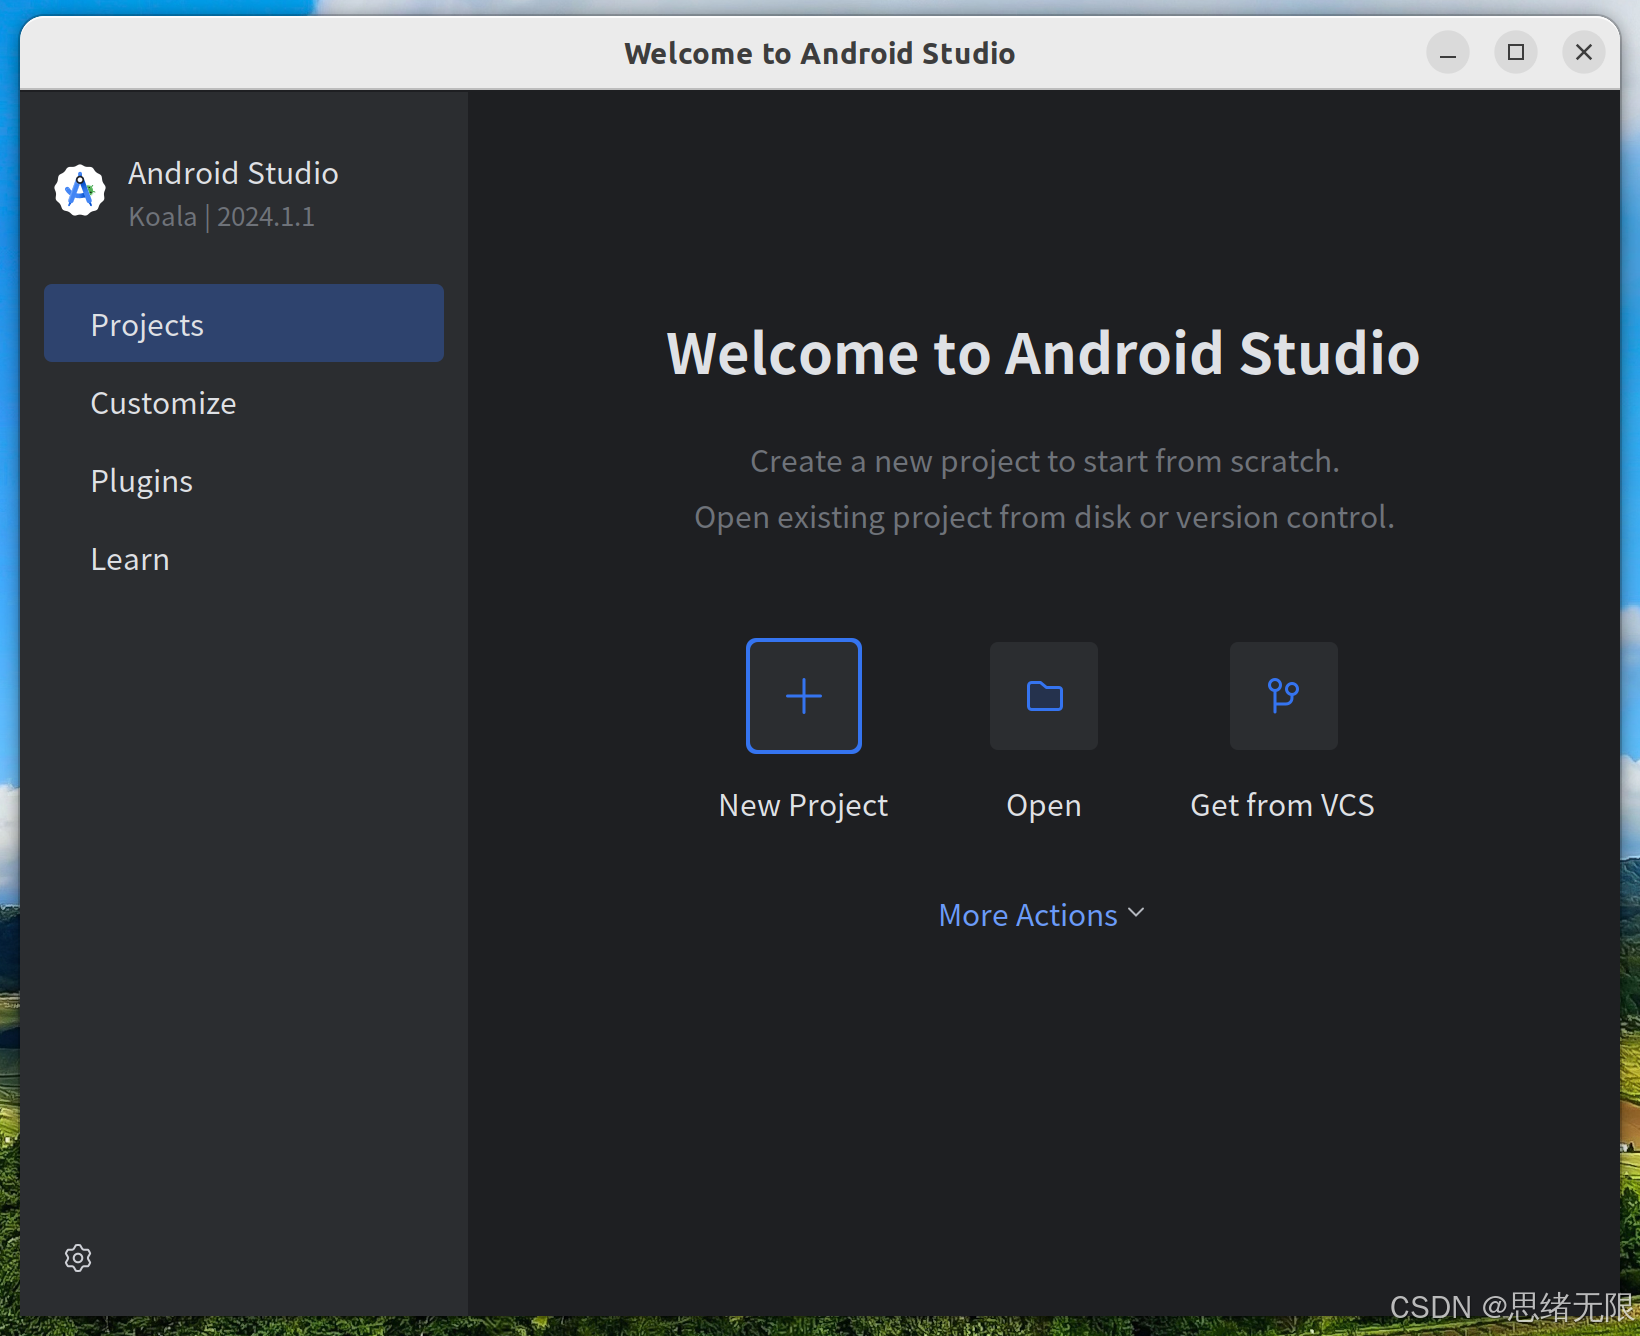Click the Get from VCS label

[1282, 804]
